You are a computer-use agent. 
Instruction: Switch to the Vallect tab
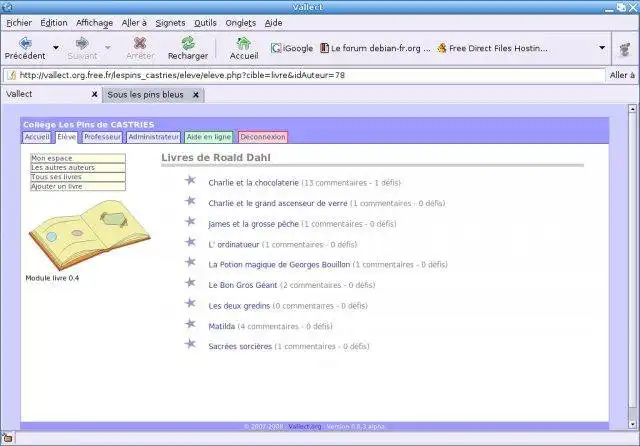(x=51, y=94)
